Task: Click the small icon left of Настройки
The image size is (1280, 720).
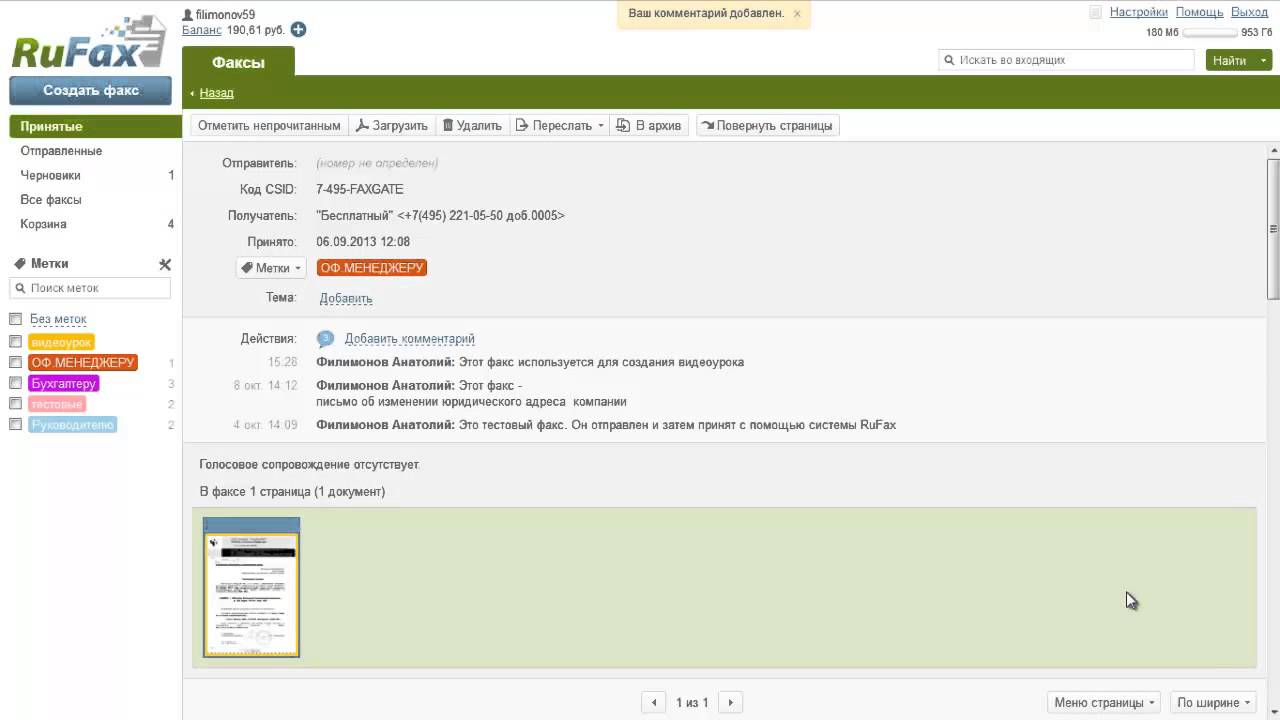Action: coord(1095,13)
